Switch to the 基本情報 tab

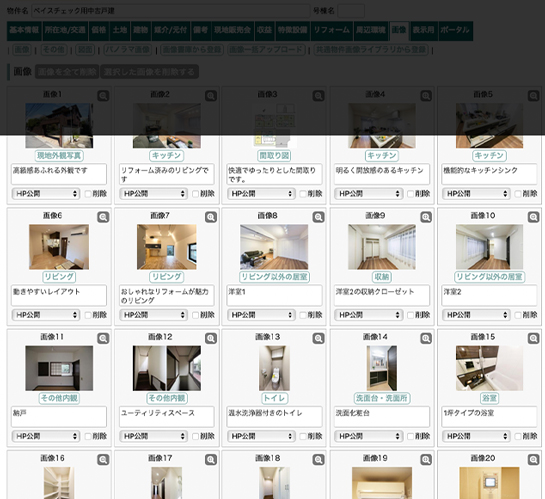(24, 30)
